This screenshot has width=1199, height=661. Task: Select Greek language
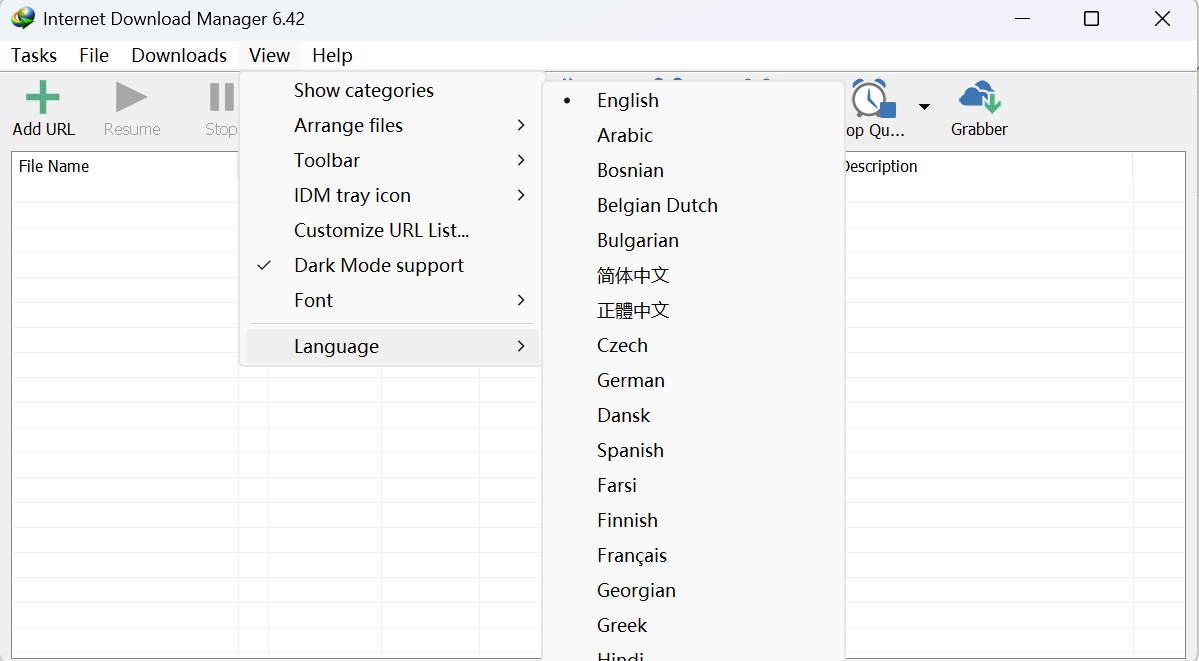[x=693, y=626]
